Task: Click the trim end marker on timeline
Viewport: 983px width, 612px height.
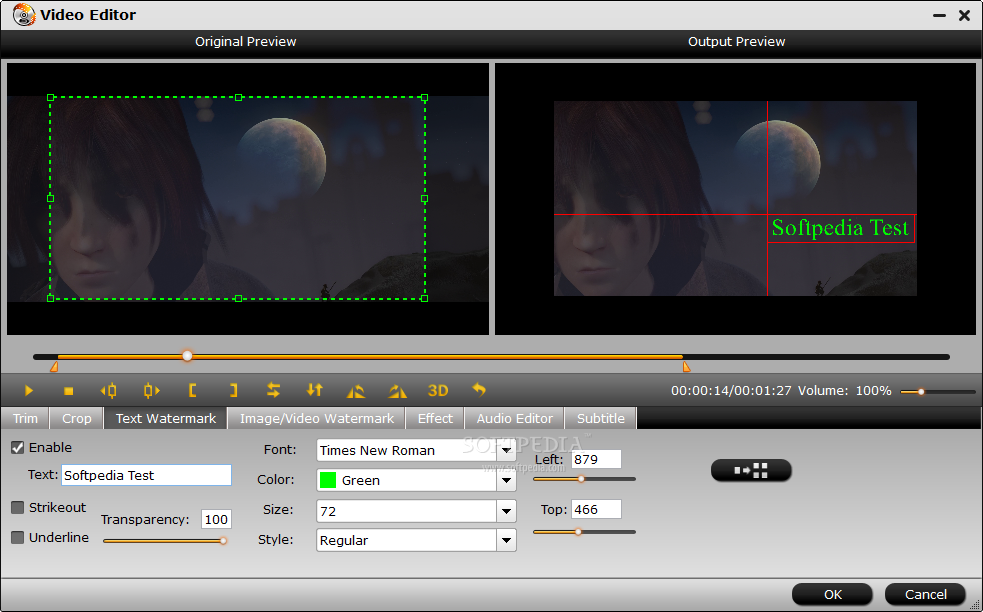Action: [686, 366]
